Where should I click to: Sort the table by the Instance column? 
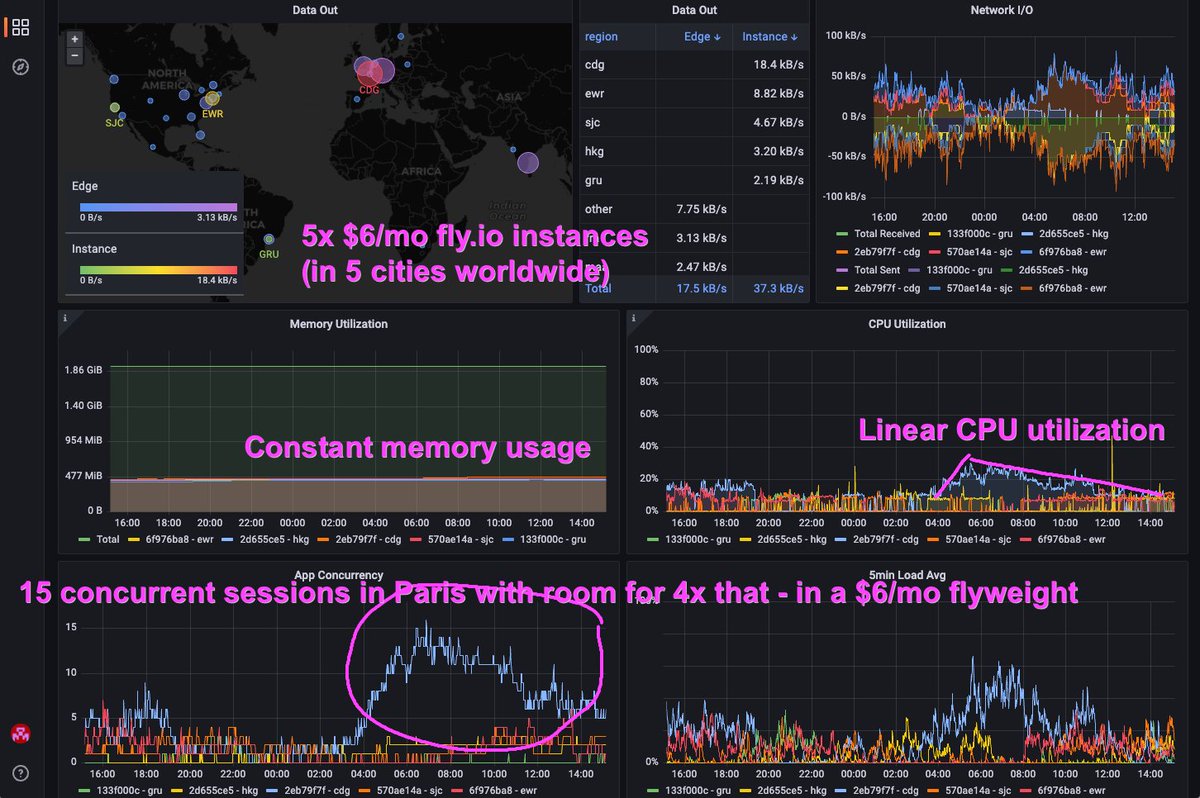(x=770, y=37)
